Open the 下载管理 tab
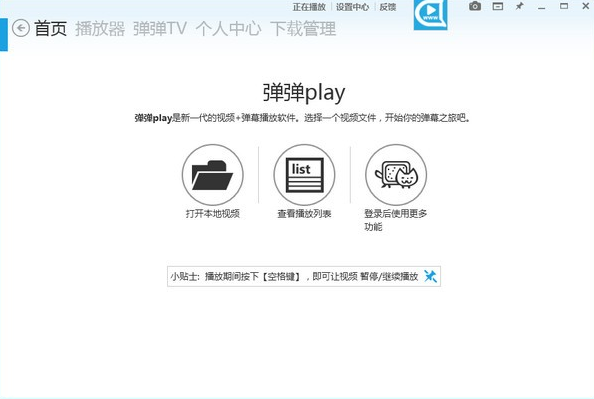This screenshot has width=594, height=399. click(303, 29)
